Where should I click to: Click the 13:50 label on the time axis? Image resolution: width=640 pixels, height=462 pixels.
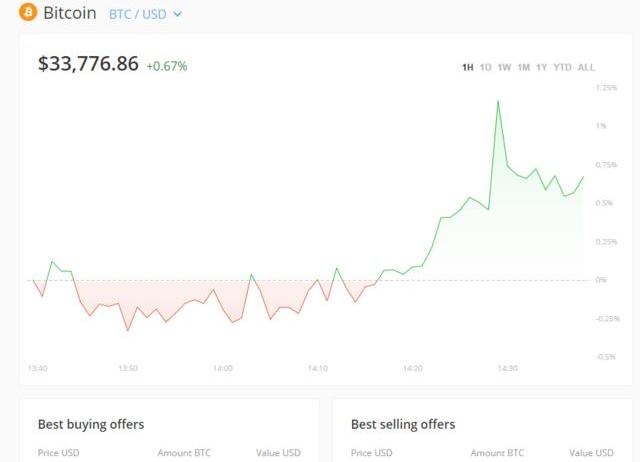[127, 369]
